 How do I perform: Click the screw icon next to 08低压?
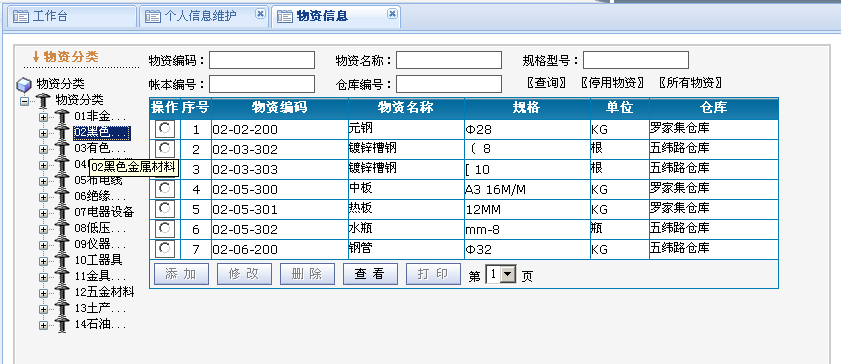click(x=62, y=229)
